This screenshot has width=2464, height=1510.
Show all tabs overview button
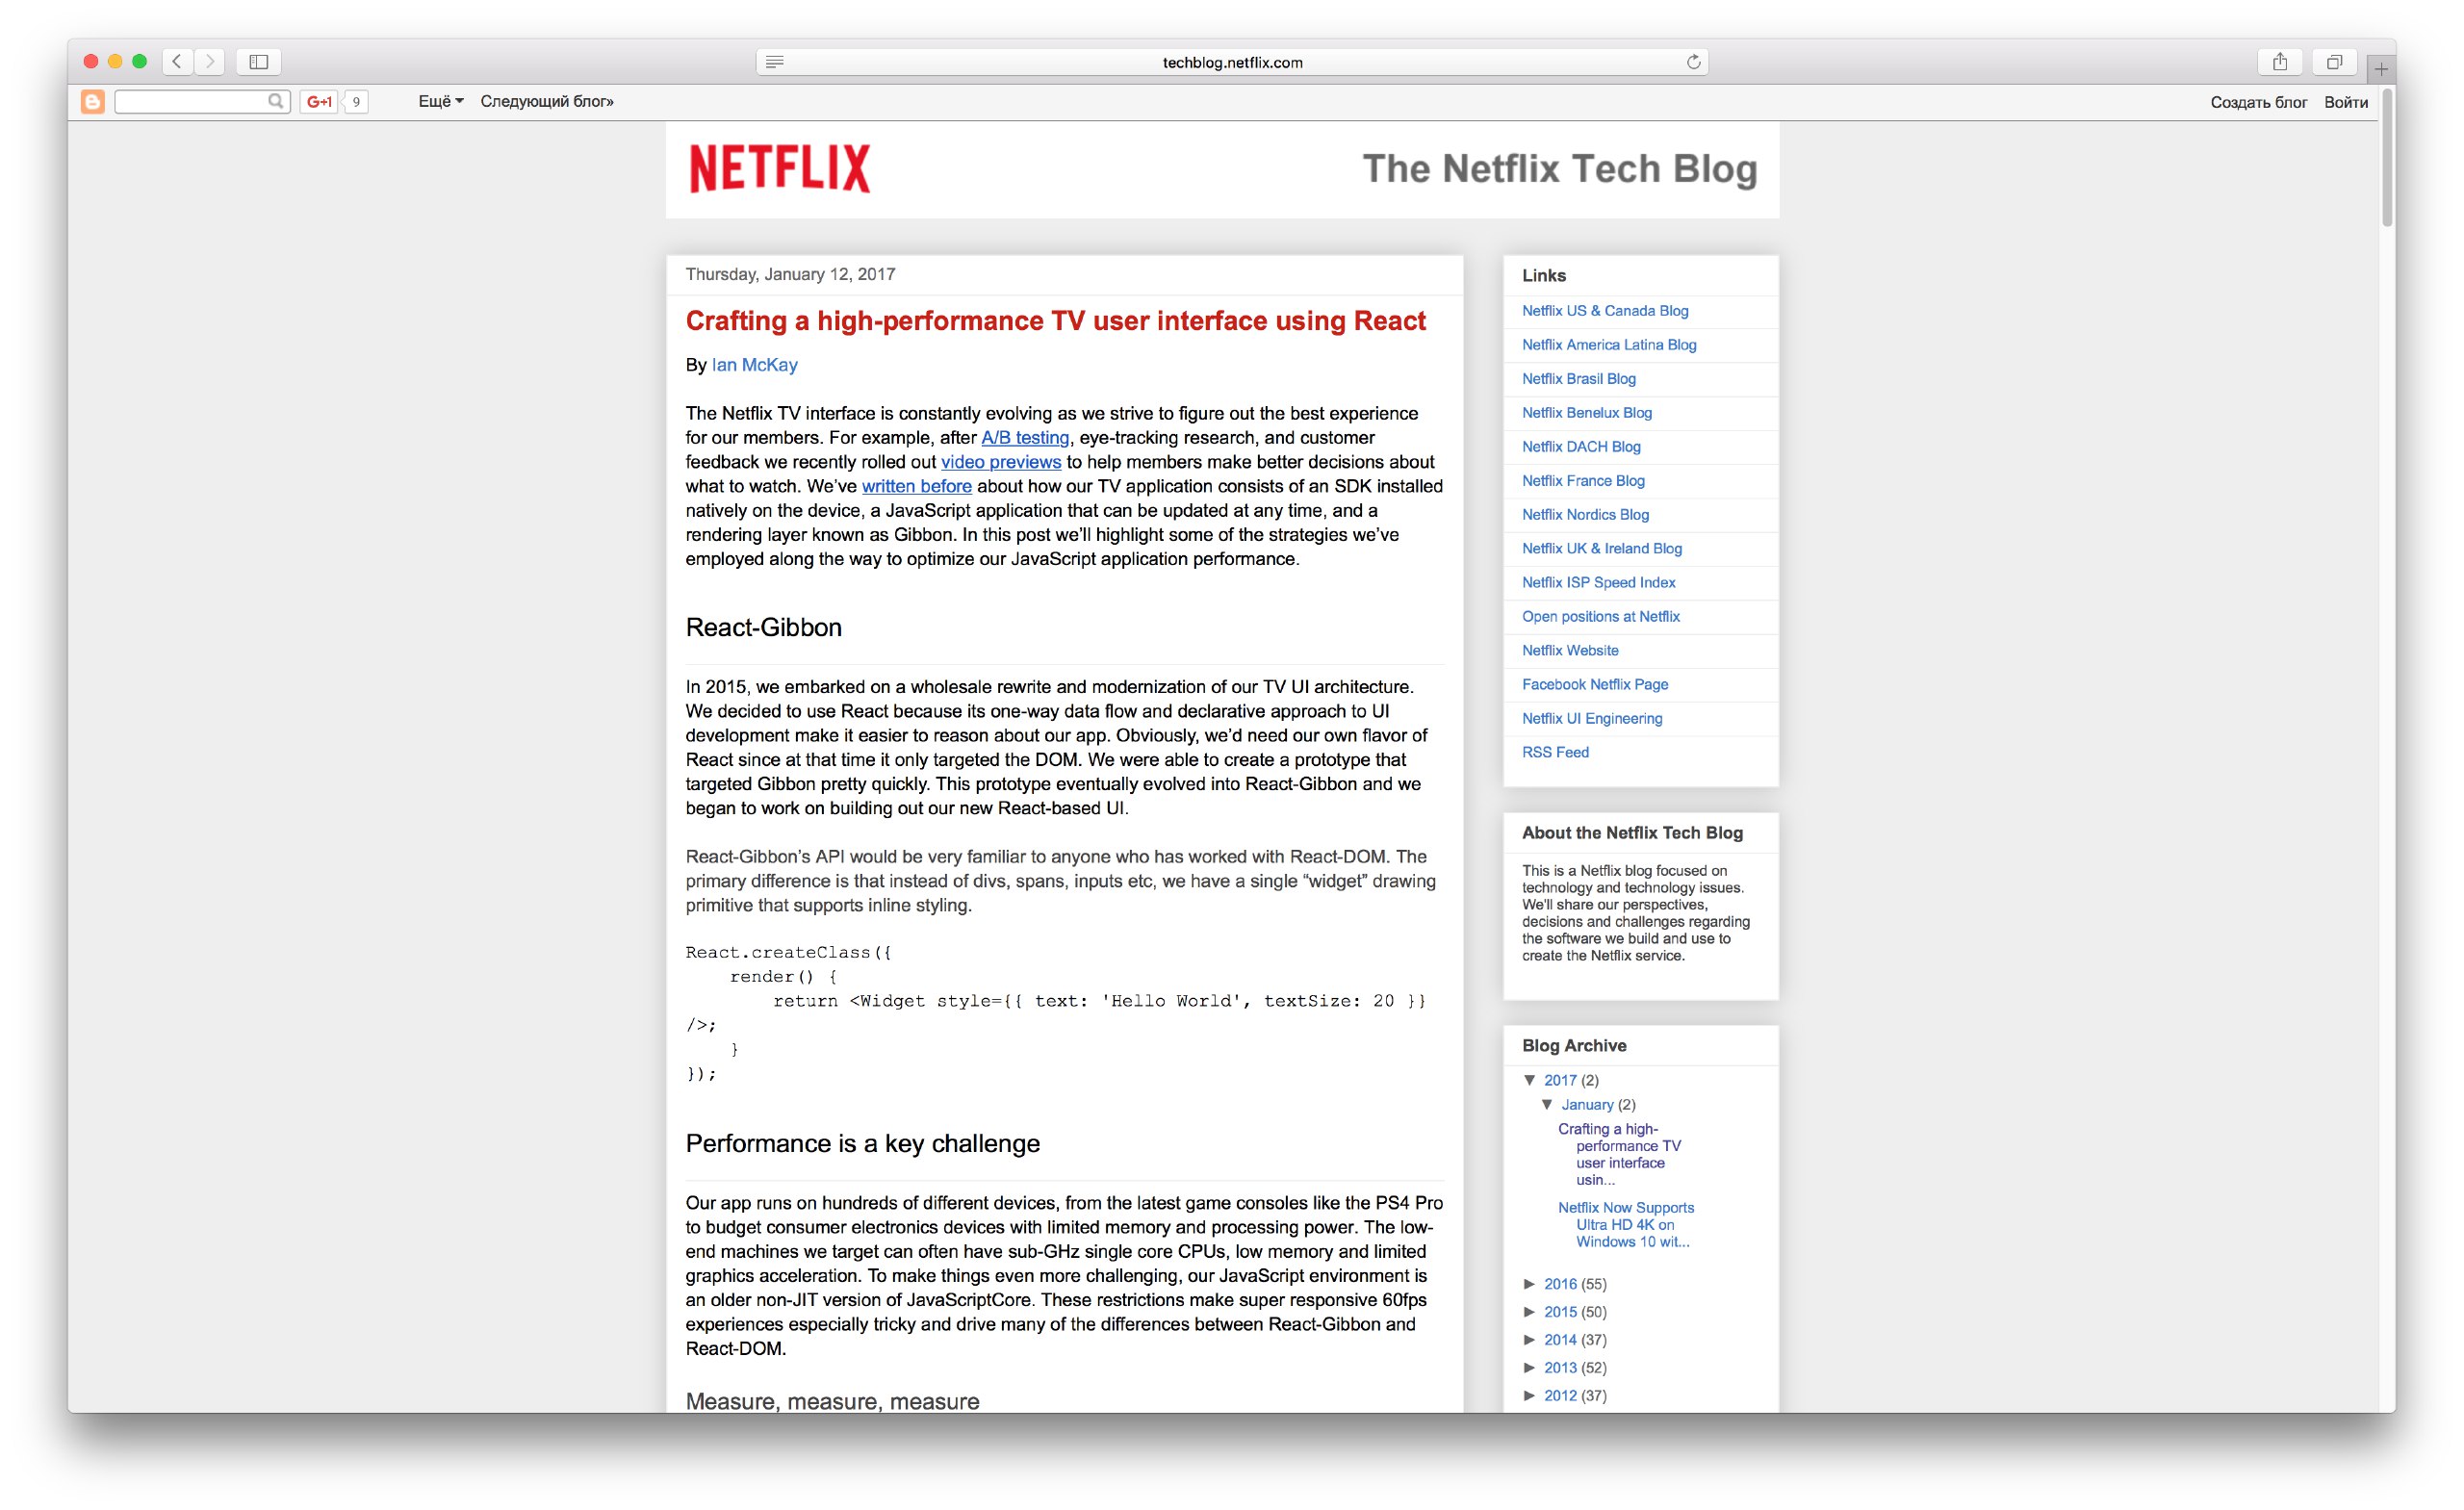click(2334, 61)
